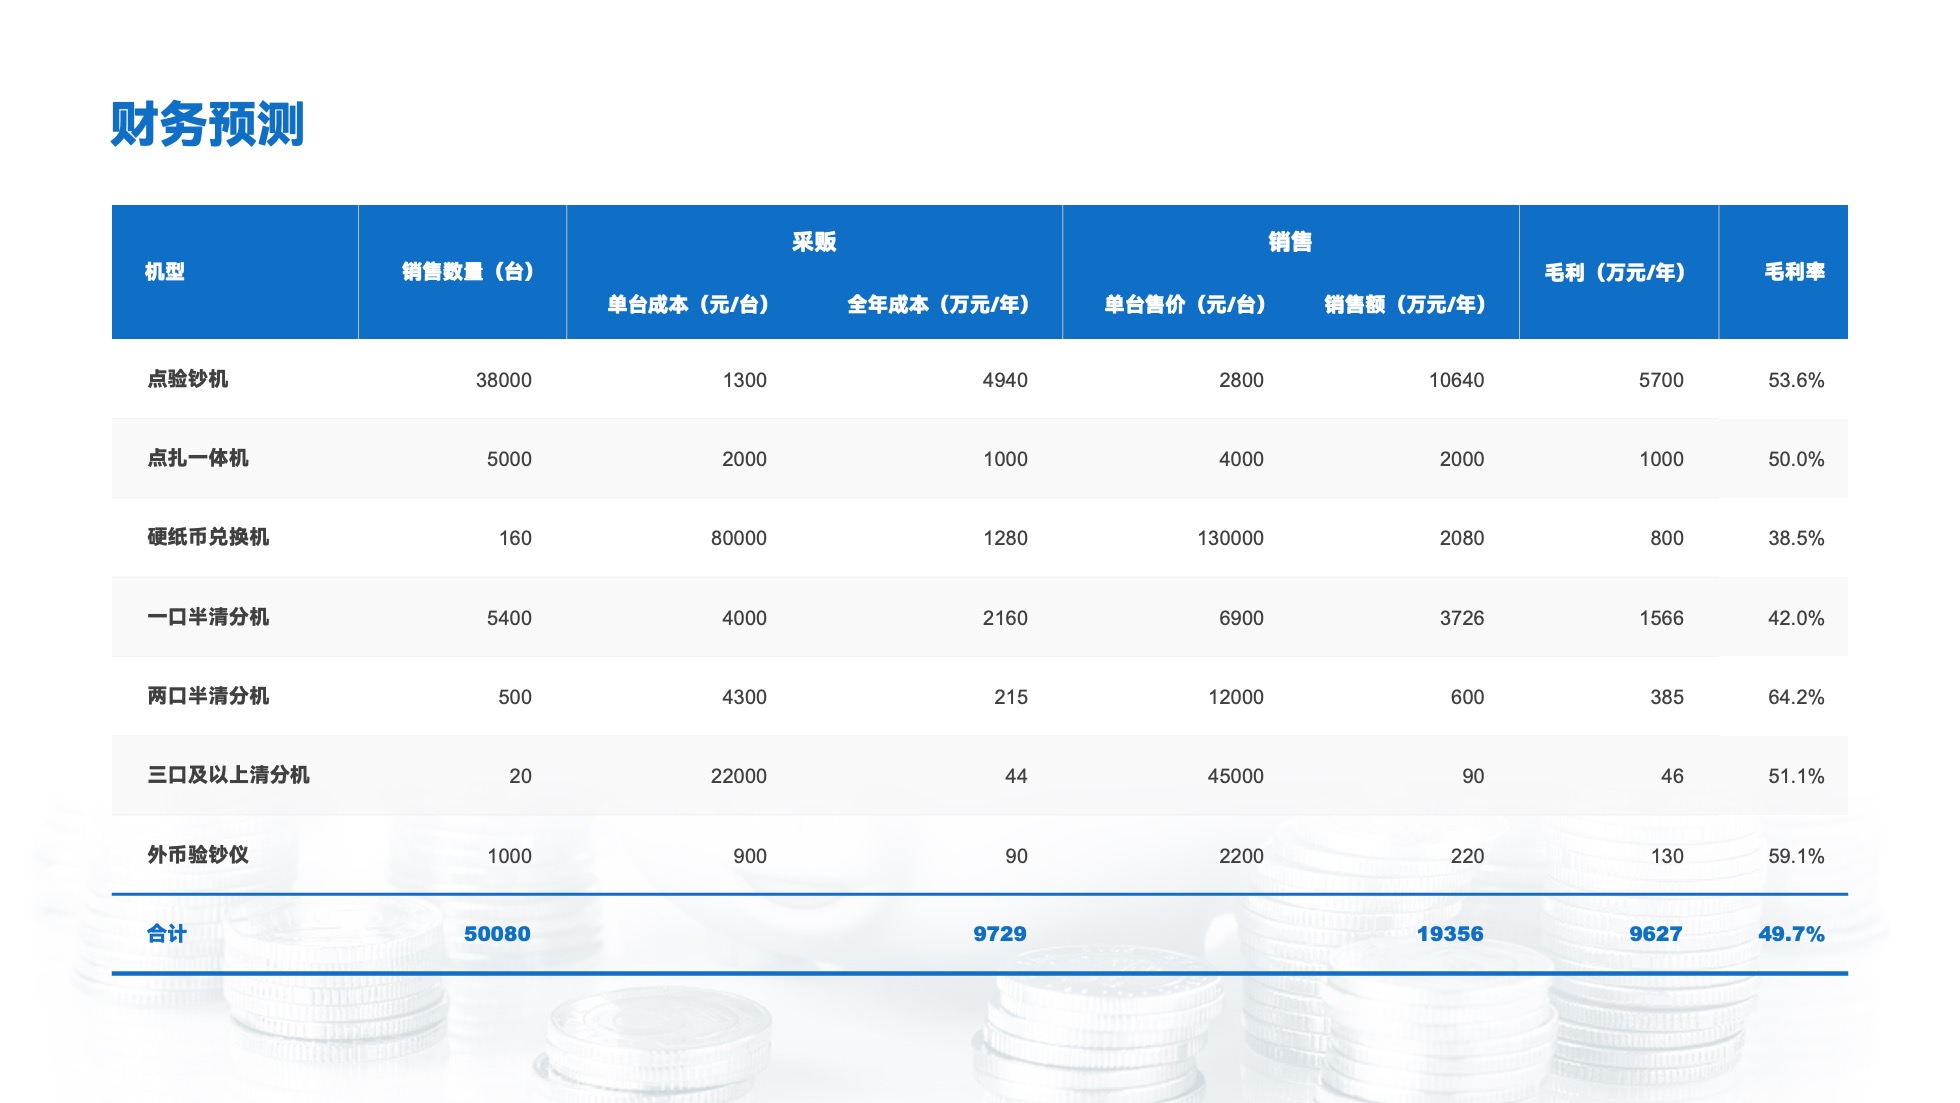Viewport: 1960px width, 1103px height.
Task: Select the 两口半清分机 row label
Action: tap(208, 696)
